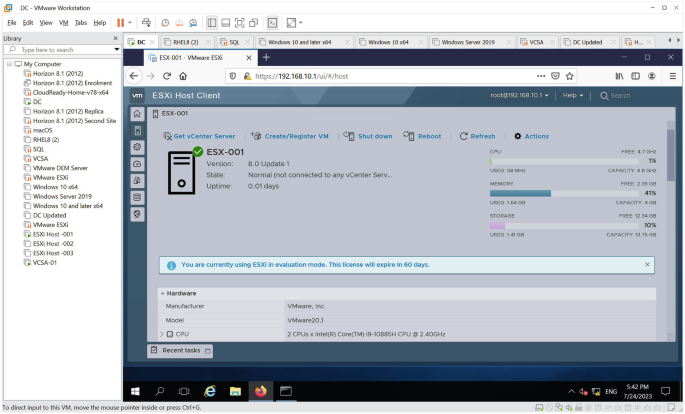The width and height of the screenshot is (685, 414).
Task: Click the Firefox reload page icon
Action: (167, 76)
